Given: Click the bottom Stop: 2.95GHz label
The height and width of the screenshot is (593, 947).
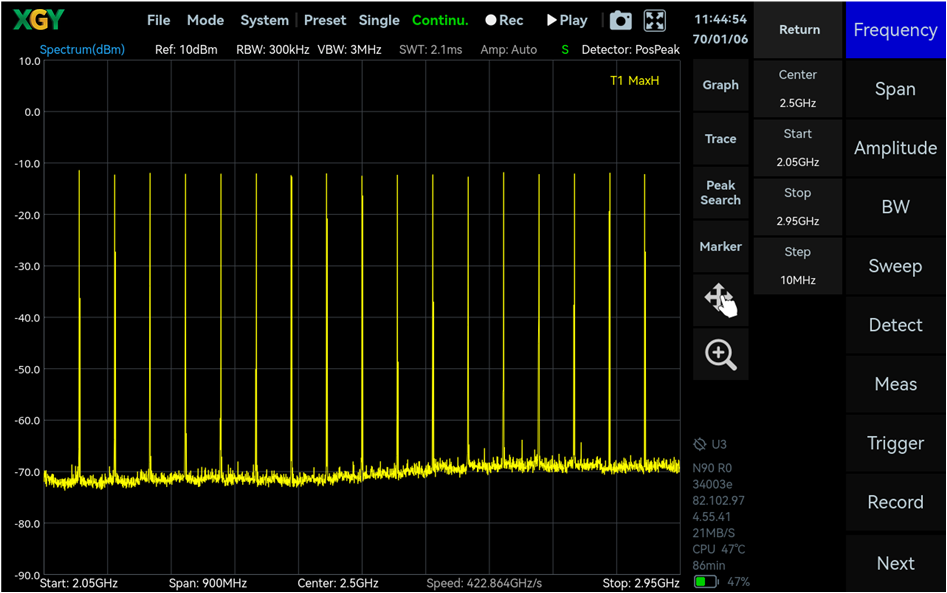Looking at the screenshot, I should (x=641, y=583).
